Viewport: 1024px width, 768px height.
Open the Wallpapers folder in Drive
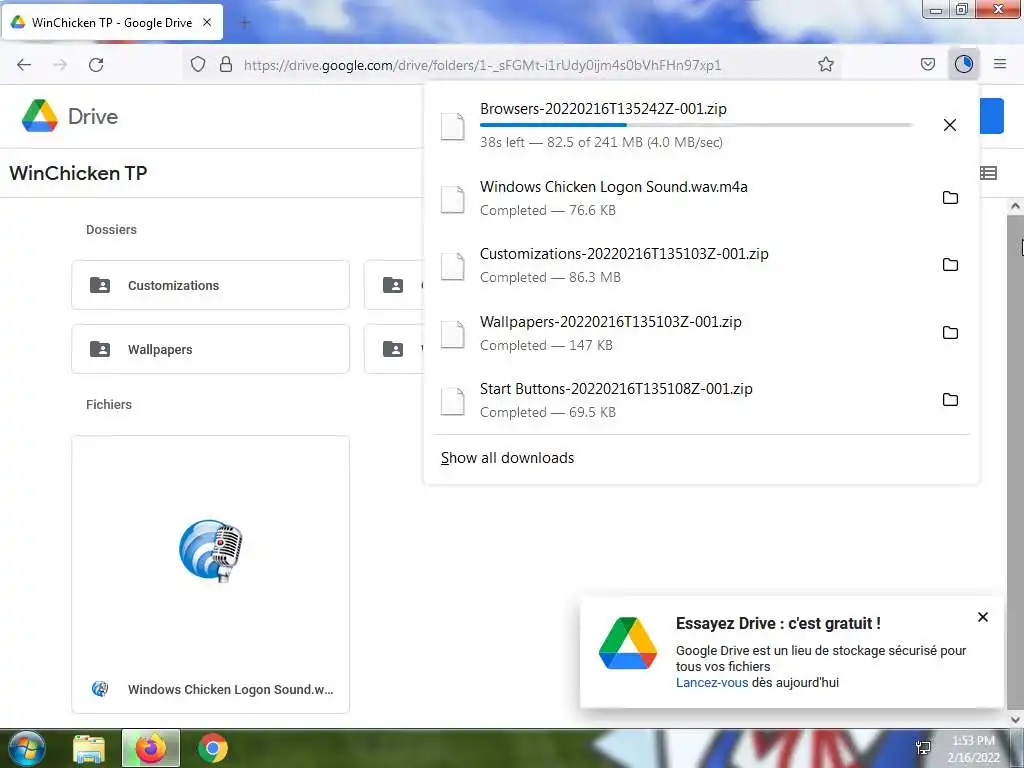click(x=210, y=349)
